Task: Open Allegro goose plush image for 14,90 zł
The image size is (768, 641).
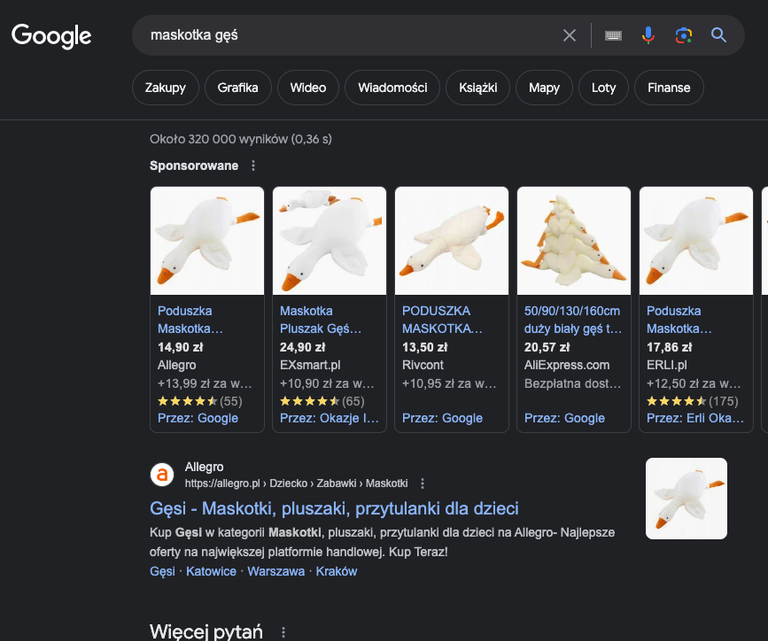Action: (207, 241)
